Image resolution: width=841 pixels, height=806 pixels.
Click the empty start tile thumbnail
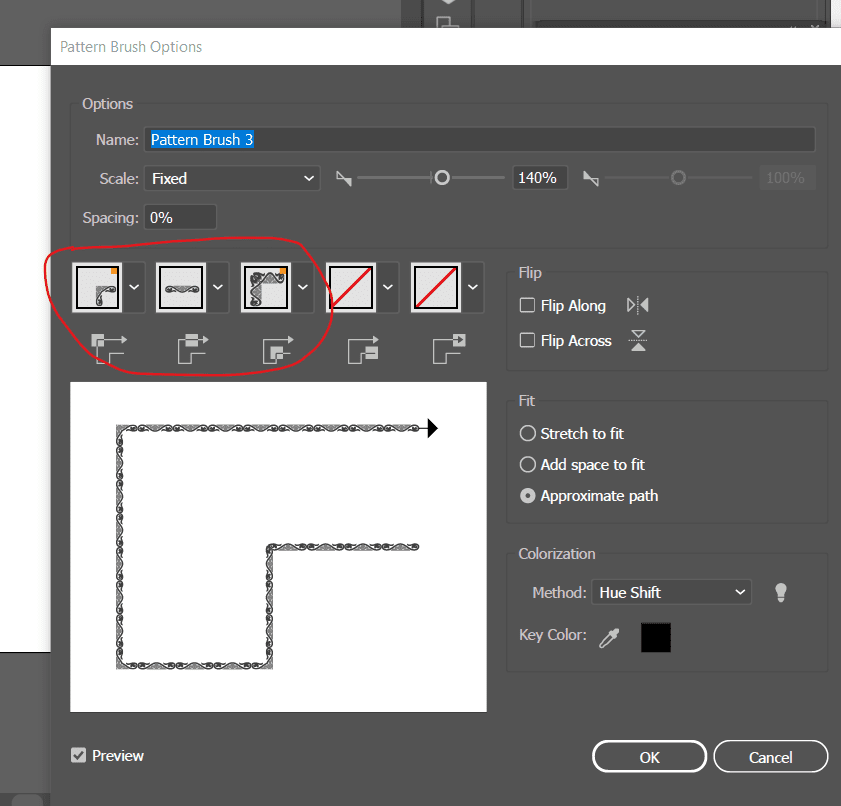click(351, 287)
